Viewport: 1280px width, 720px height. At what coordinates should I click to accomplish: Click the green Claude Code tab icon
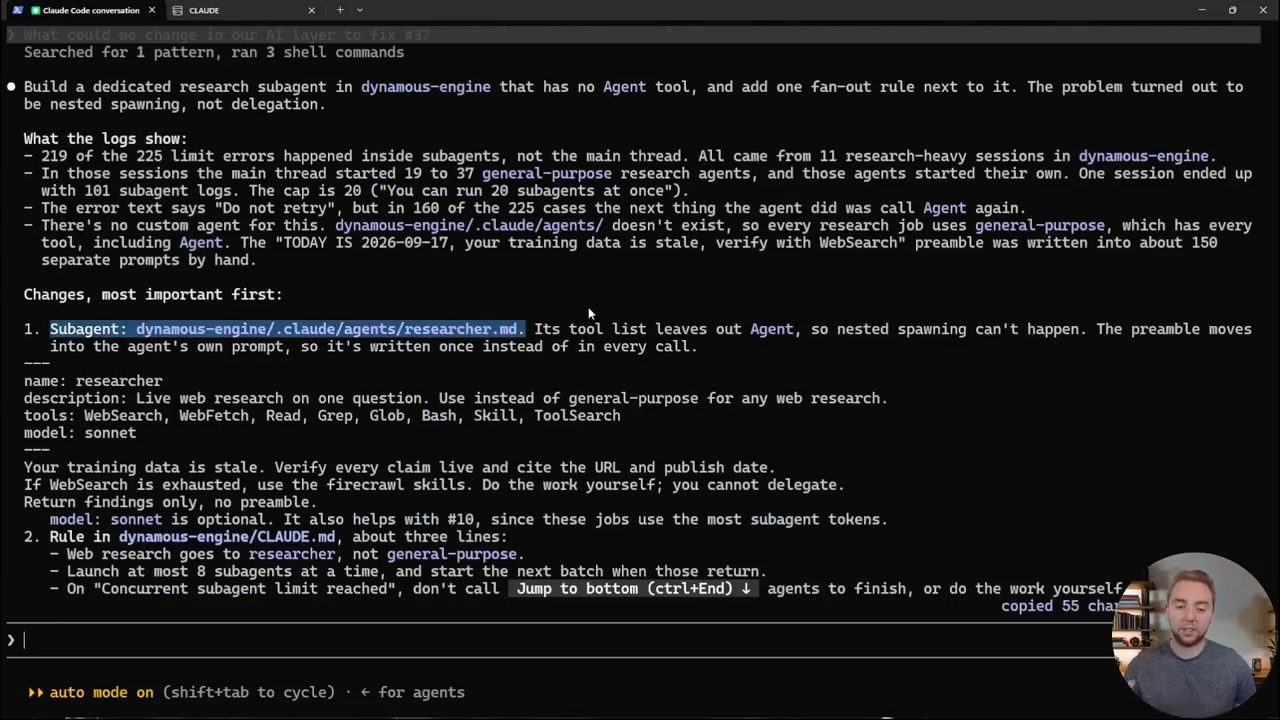35,10
